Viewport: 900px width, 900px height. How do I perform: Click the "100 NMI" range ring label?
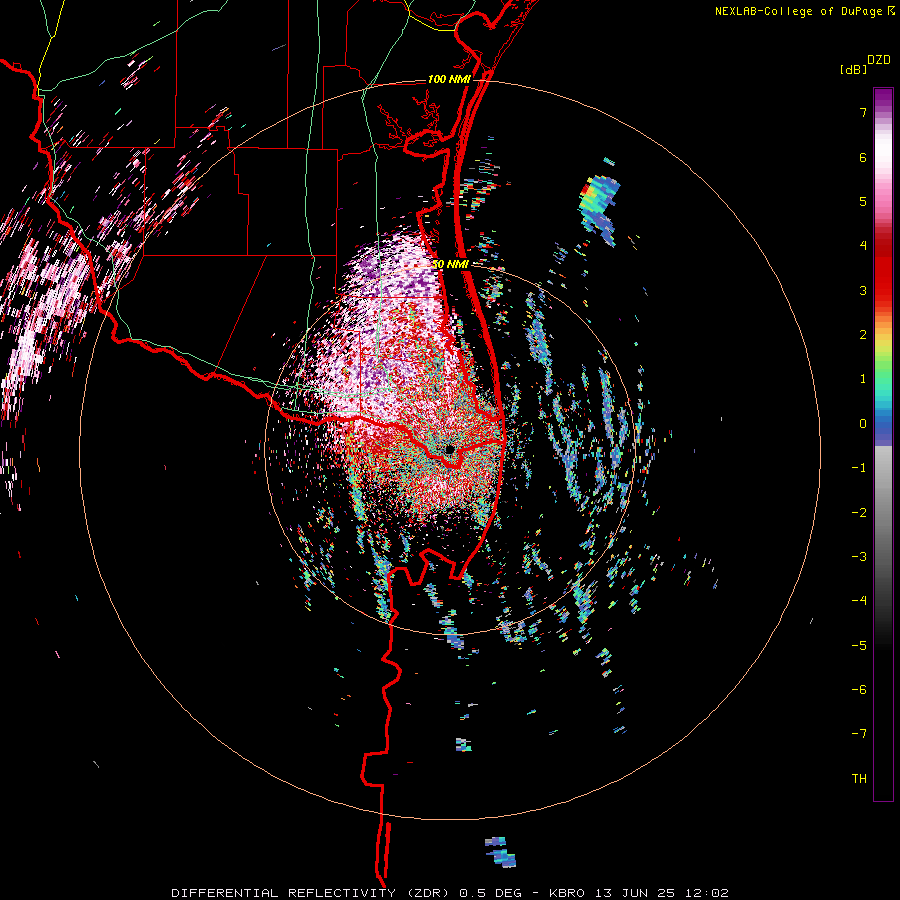(x=449, y=79)
